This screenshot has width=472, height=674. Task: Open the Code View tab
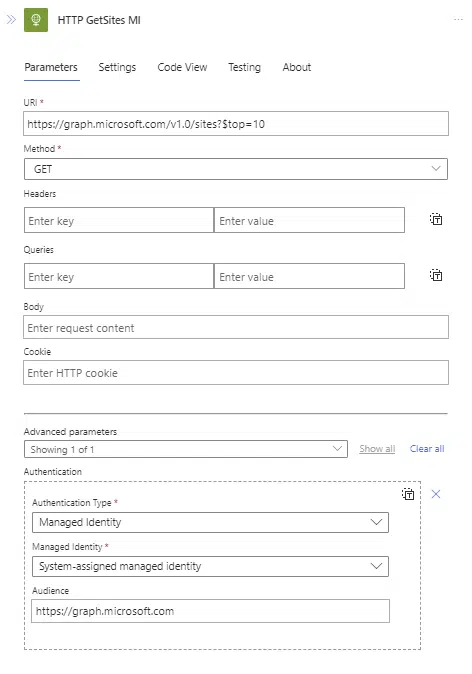pos(182,67)
